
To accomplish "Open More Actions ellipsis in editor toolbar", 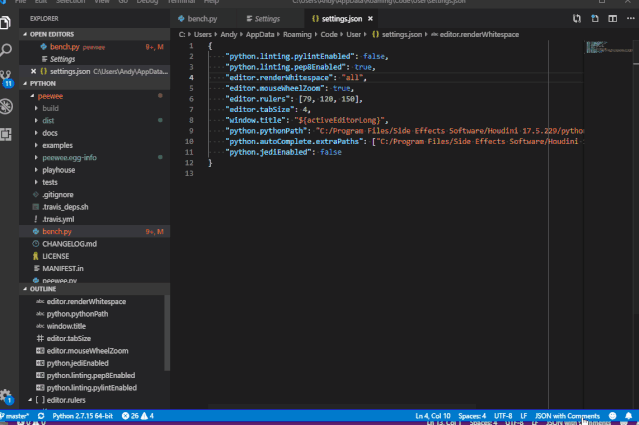I will (x=630, y=18).
